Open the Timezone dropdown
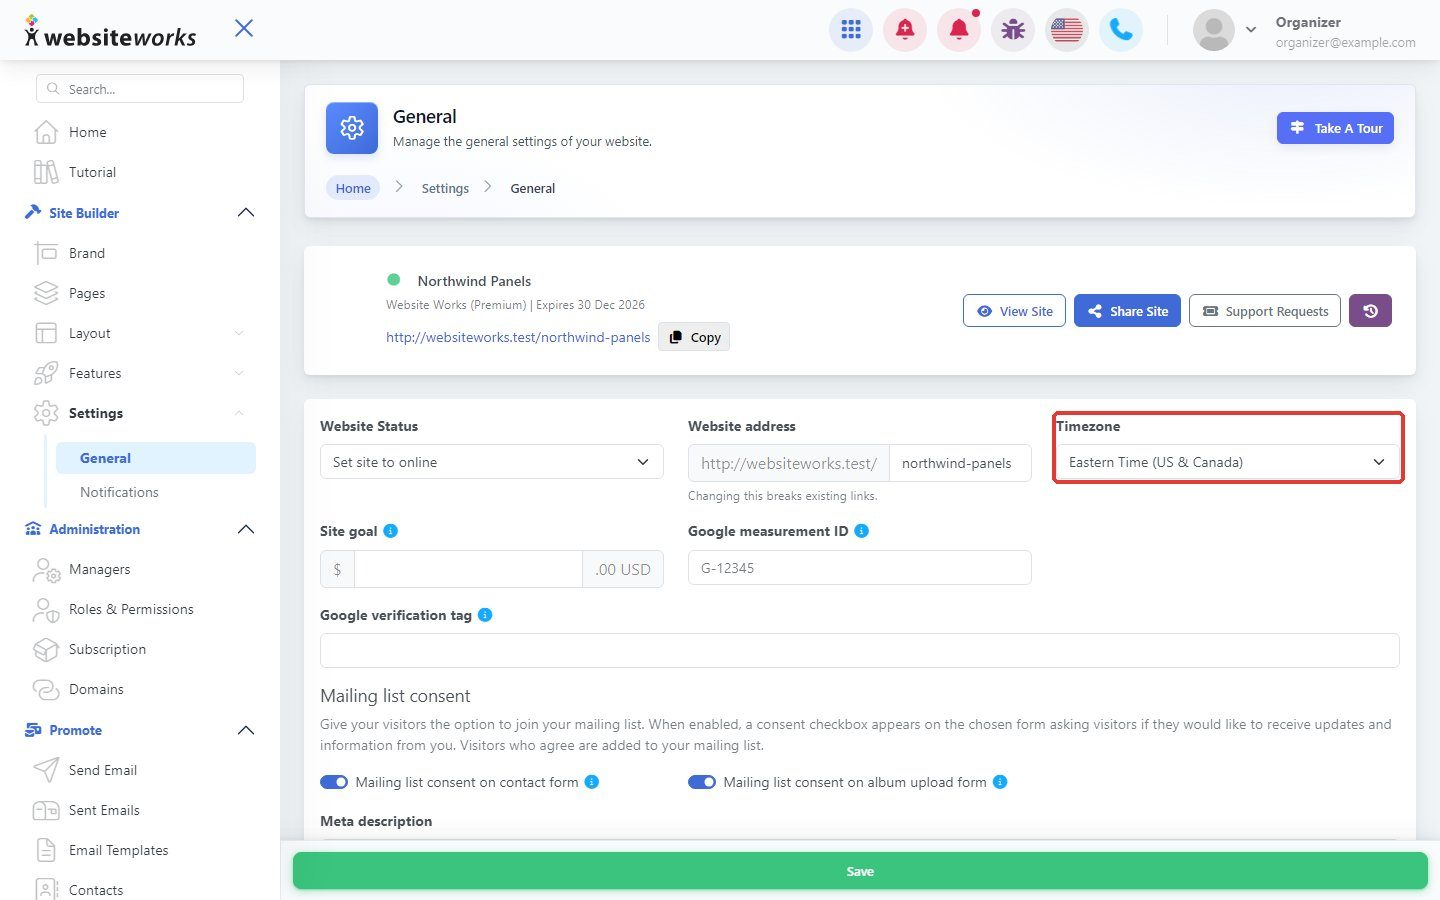The image size is (1440, 900). click(x=1228, y=462)
